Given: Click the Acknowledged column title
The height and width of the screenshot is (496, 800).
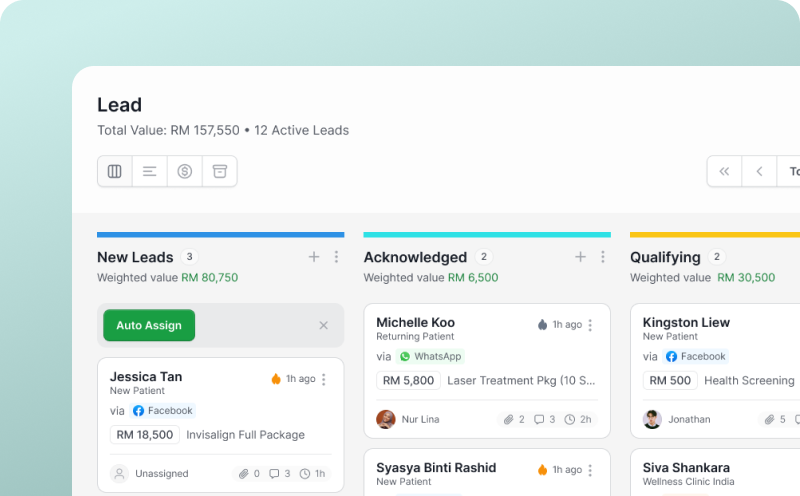Looking at the screenshot, I should [x=415, y=257].
